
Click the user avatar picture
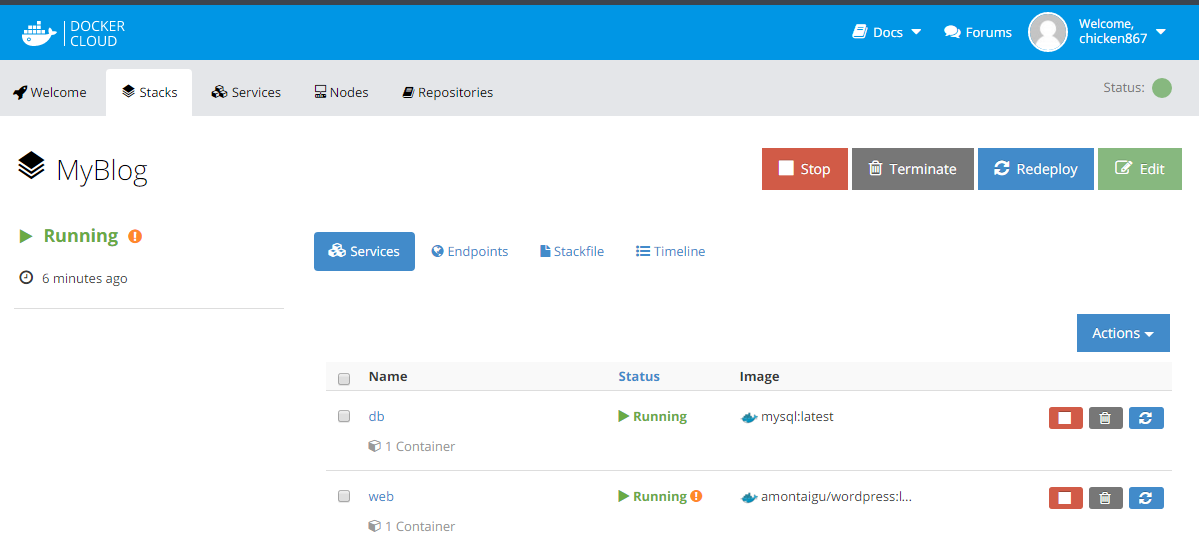(x=1048, y=32)
